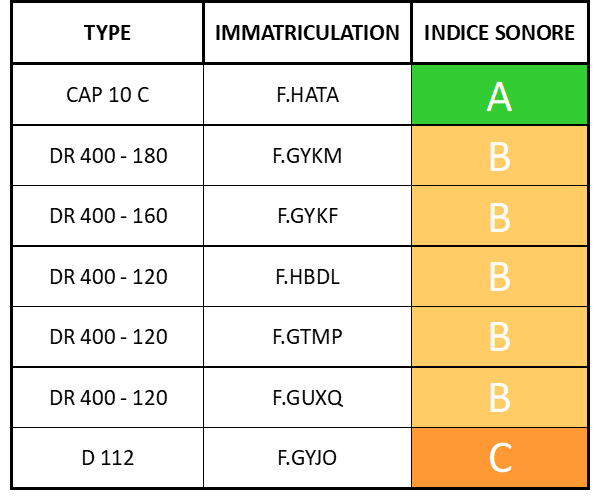Image resolution: width=601 pixels, height=498 pixels.
Task: Select the CAP 10 C cell
Action: [x=108, y=96]
